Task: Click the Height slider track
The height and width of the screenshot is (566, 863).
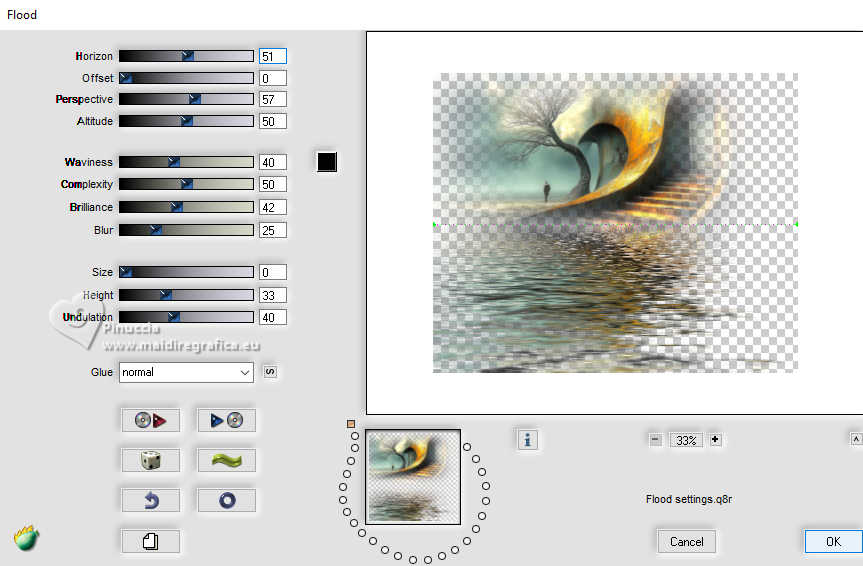Action: (186, 295)
